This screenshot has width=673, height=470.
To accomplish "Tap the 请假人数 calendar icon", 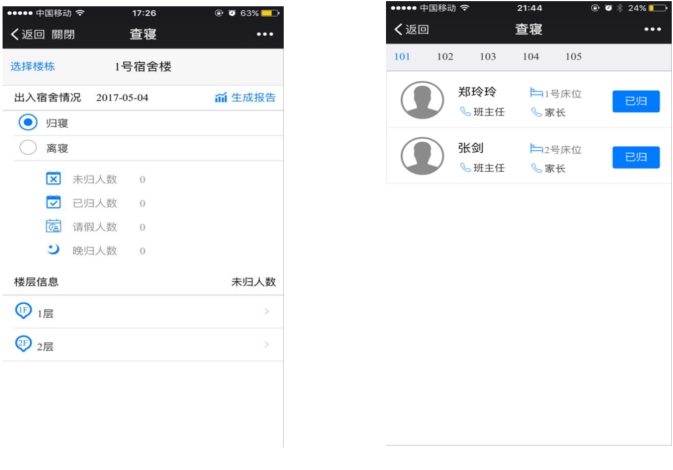I will (53, 227).
